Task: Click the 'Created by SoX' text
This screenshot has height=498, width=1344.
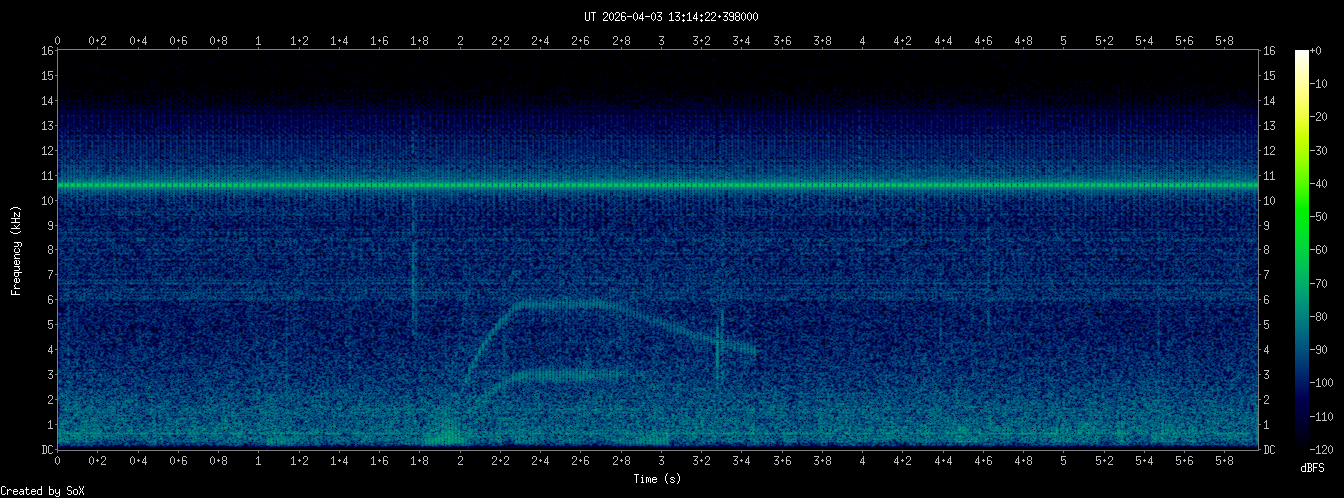Action: tap(43, 490)
